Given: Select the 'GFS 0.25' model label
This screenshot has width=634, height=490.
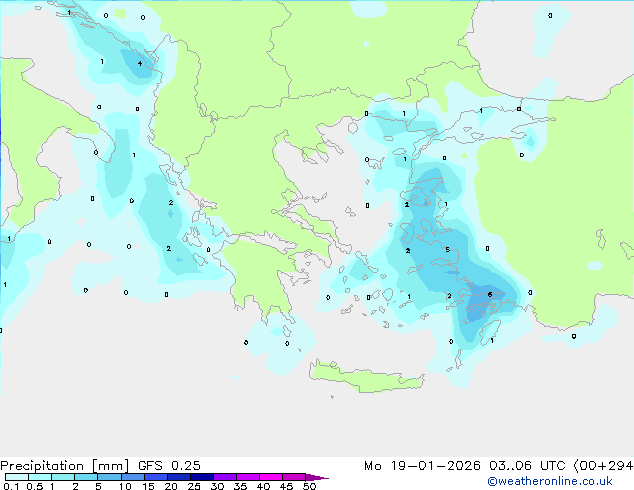Looking at the screenshot, I should coord(169,466).
